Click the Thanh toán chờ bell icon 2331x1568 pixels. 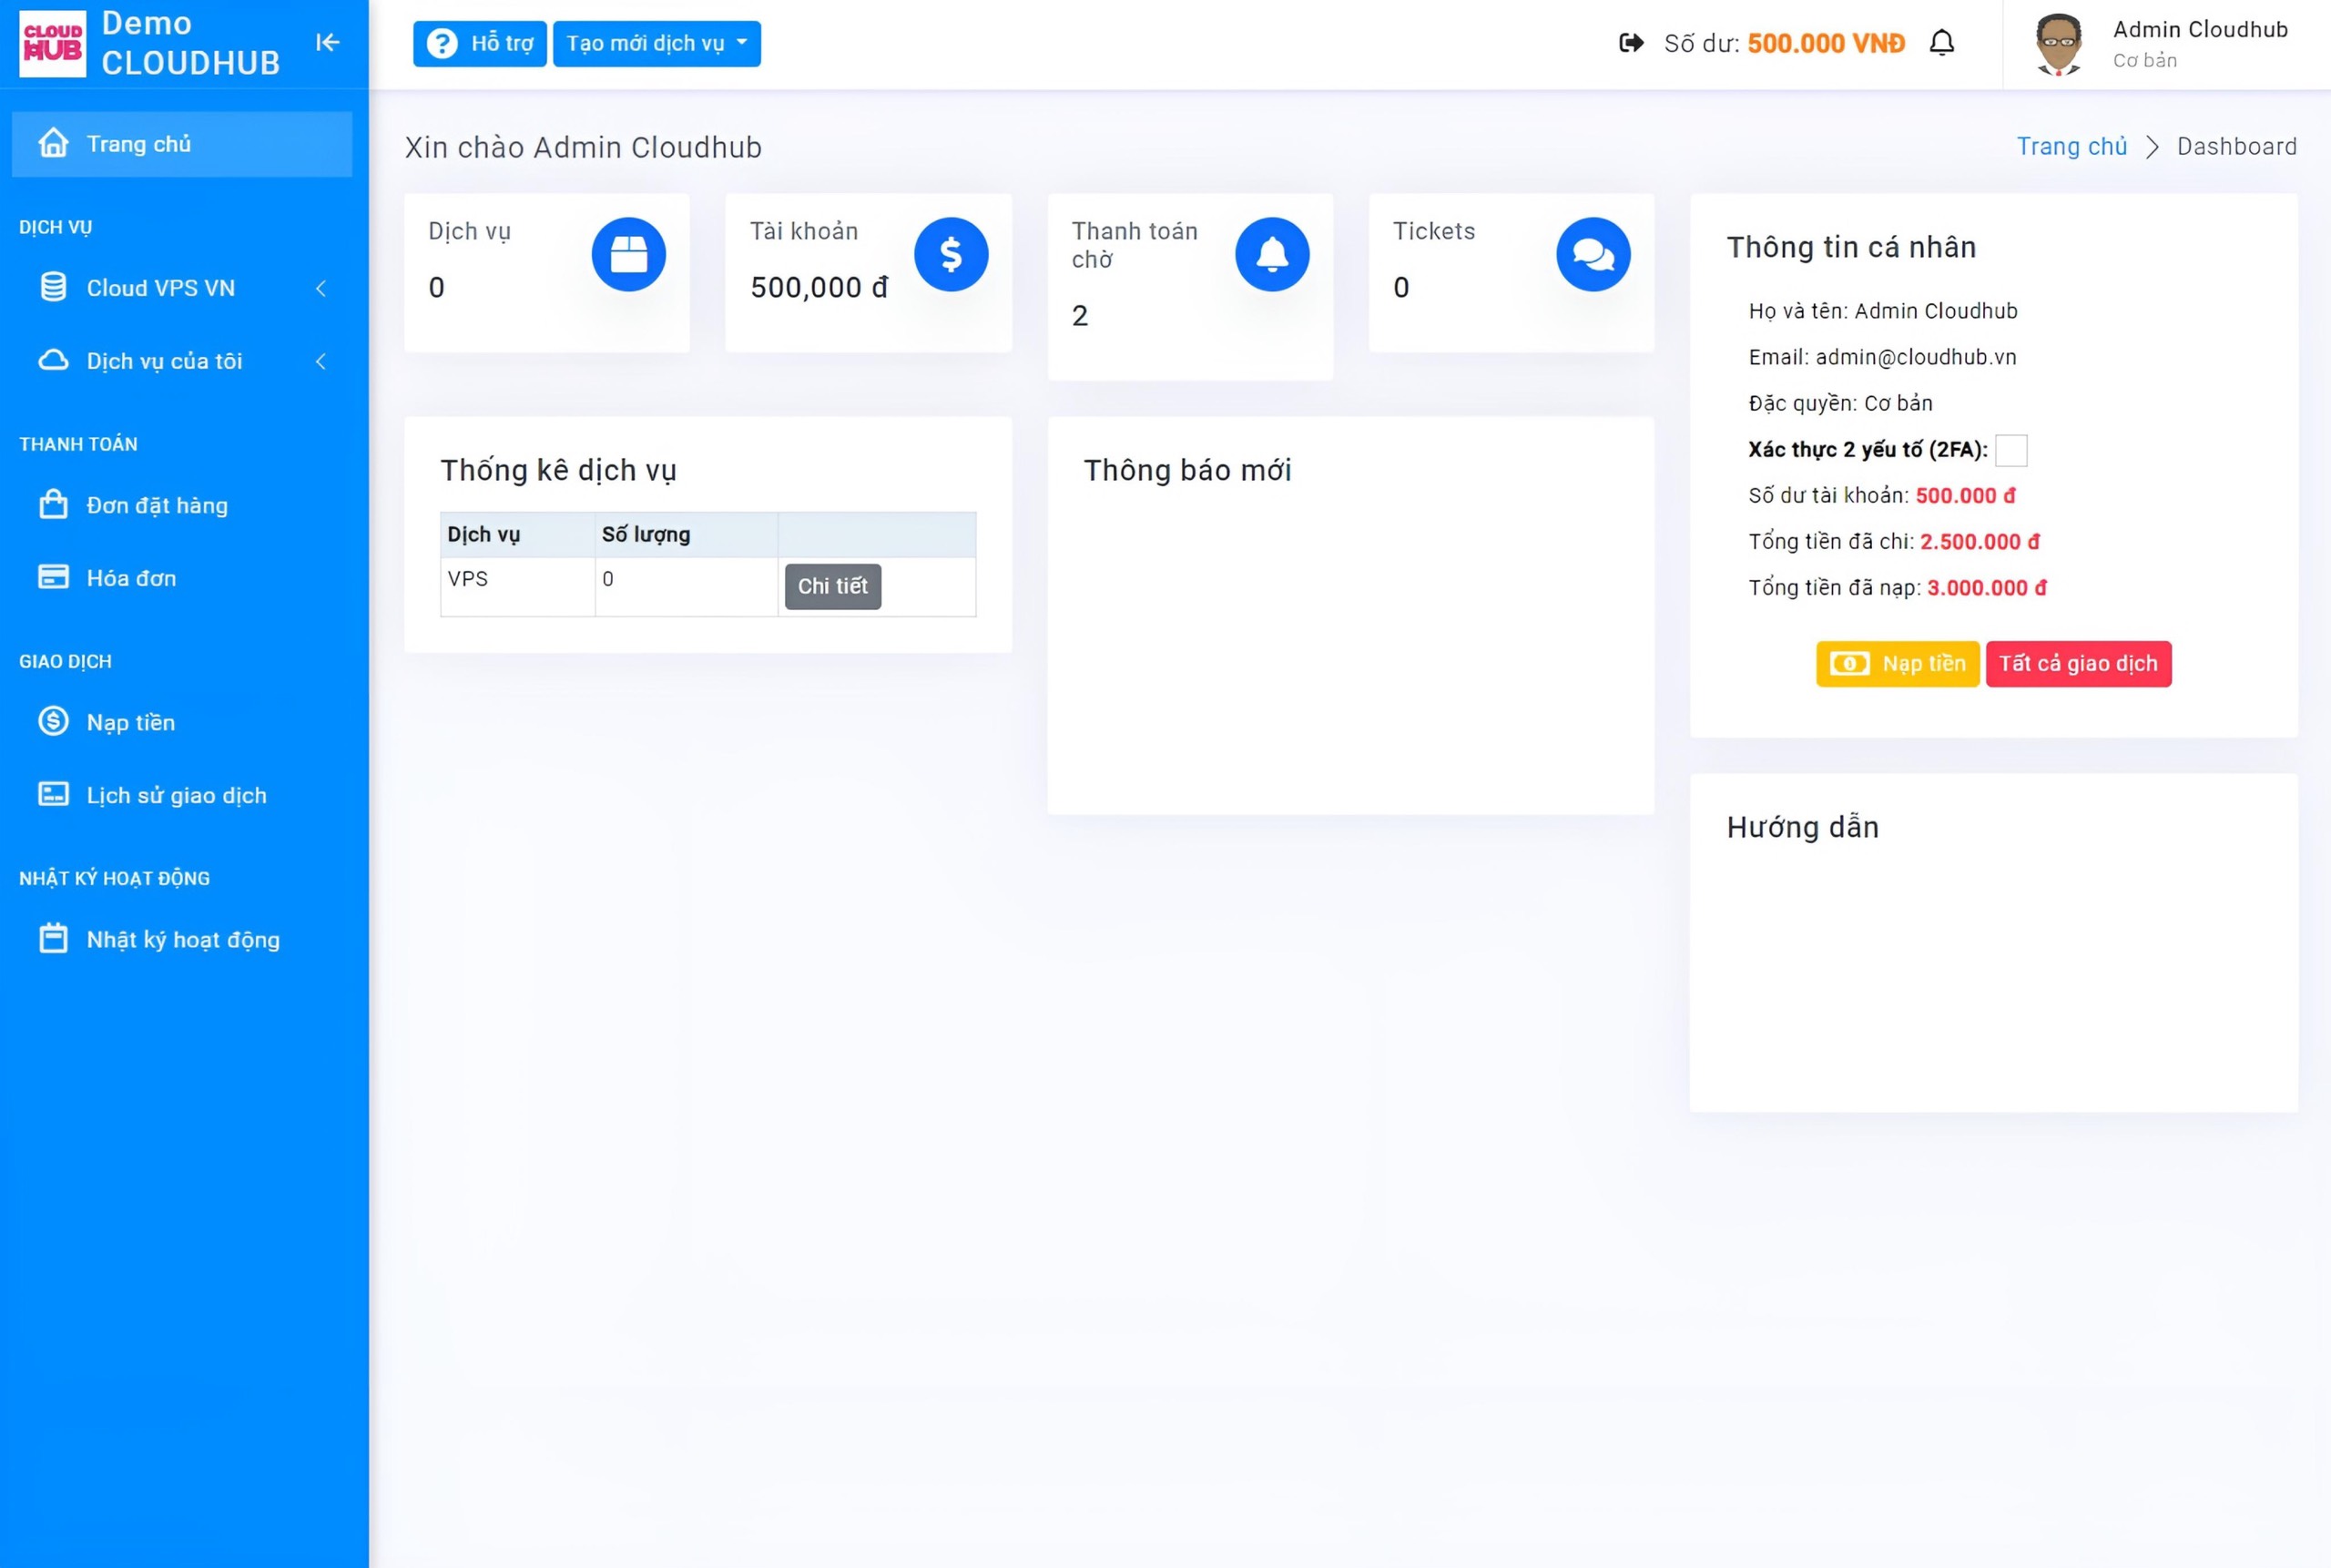pos(1271,254)
